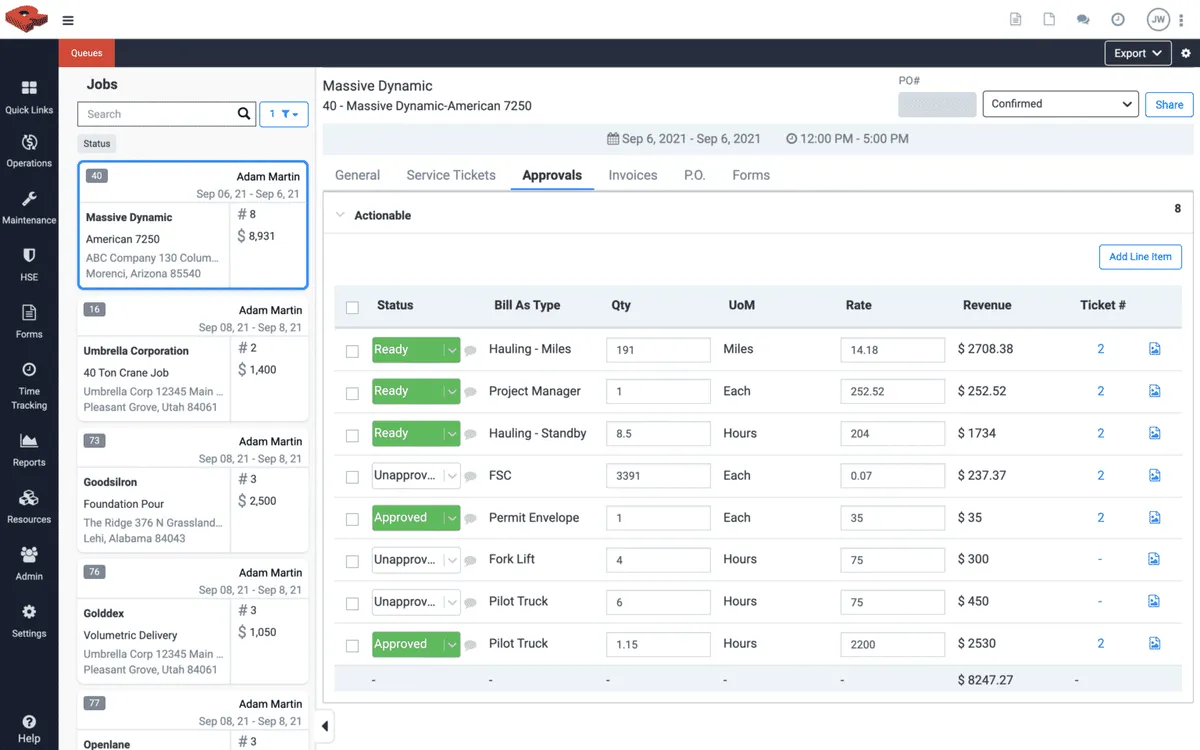Open the Service Tickets tab
This screenshot has height=750, width=1200.
[451, 175]
